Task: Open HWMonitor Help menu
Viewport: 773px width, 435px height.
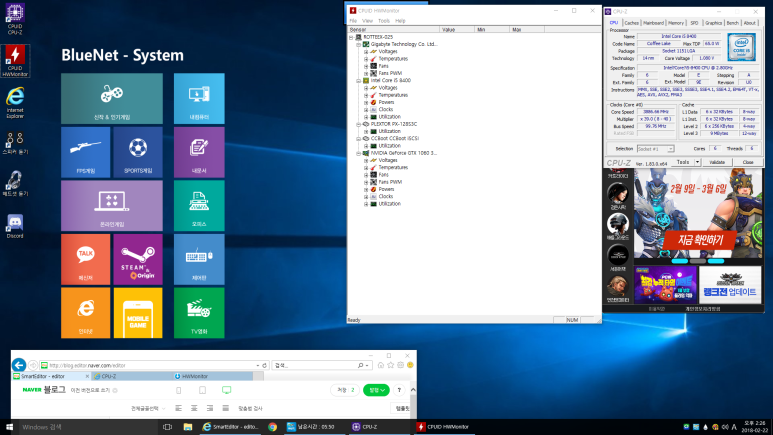Action: tap(400, 21)
